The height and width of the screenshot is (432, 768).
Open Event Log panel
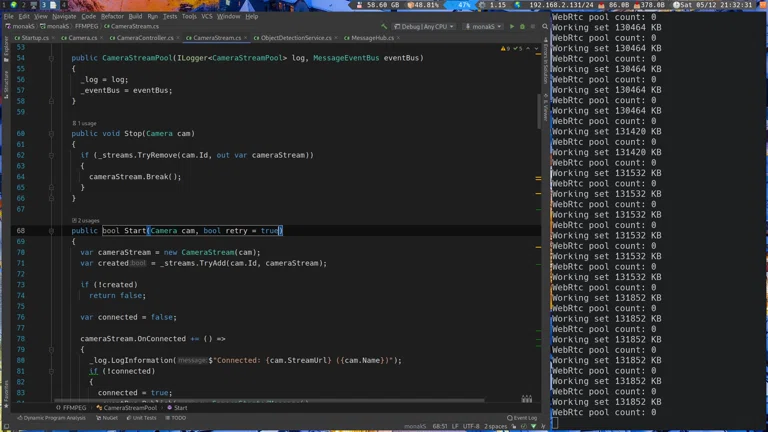click(522, 418)
